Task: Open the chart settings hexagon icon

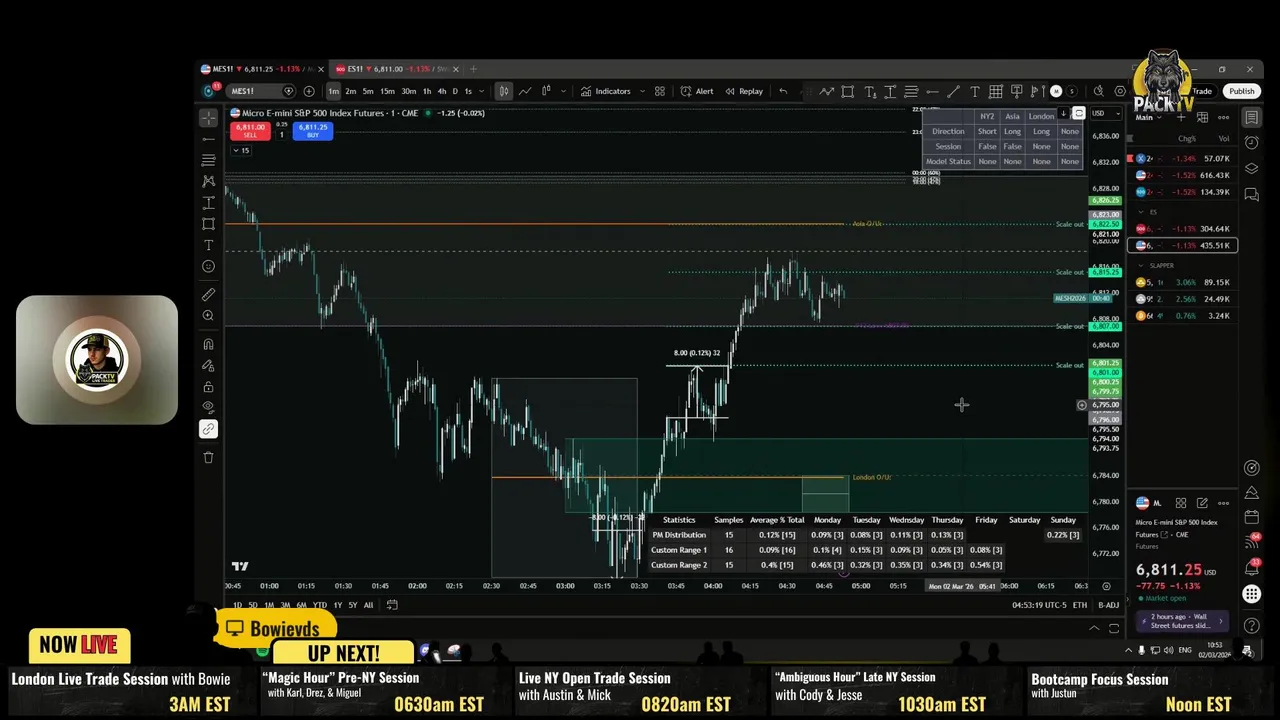Action: pyautogui.click(x=1121, y=91)
